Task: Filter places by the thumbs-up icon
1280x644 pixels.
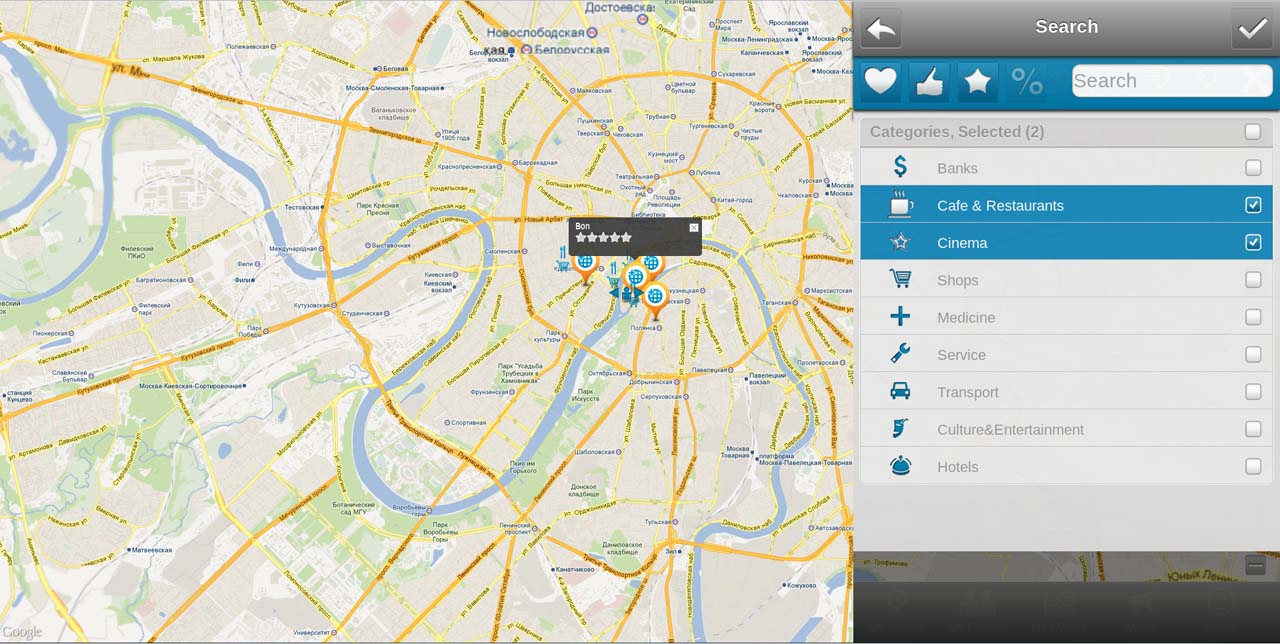Action: (930, 82)
